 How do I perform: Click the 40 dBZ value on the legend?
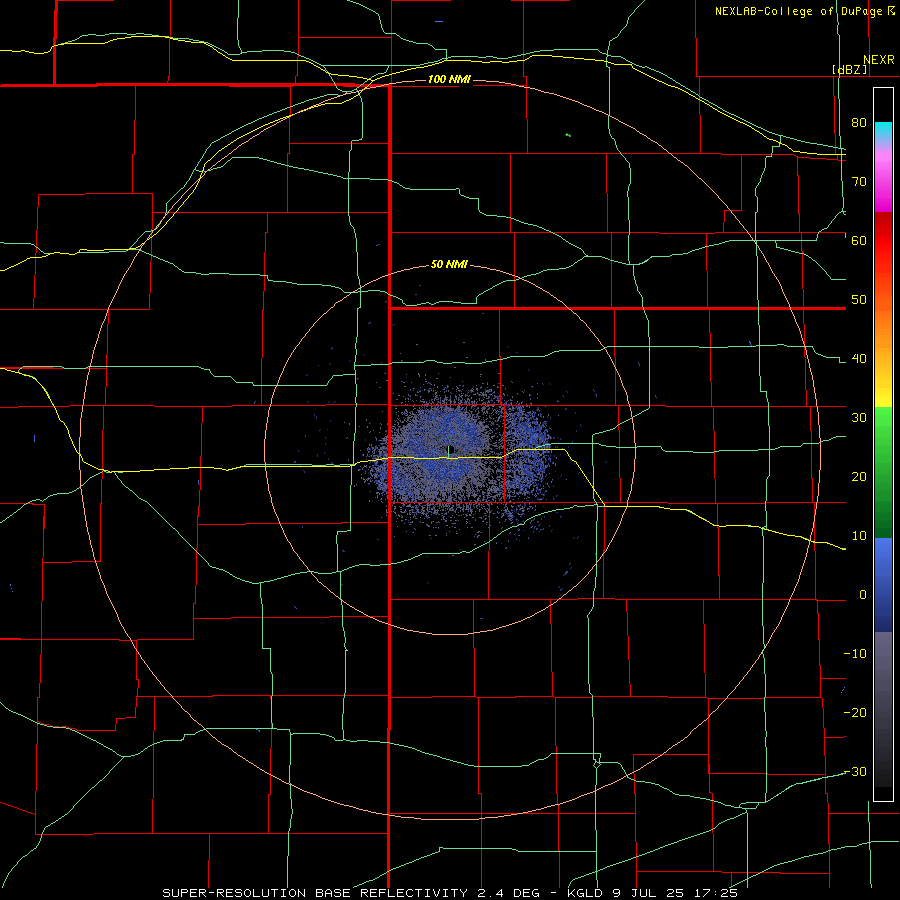pyautogui.click(x=859, y=359)
